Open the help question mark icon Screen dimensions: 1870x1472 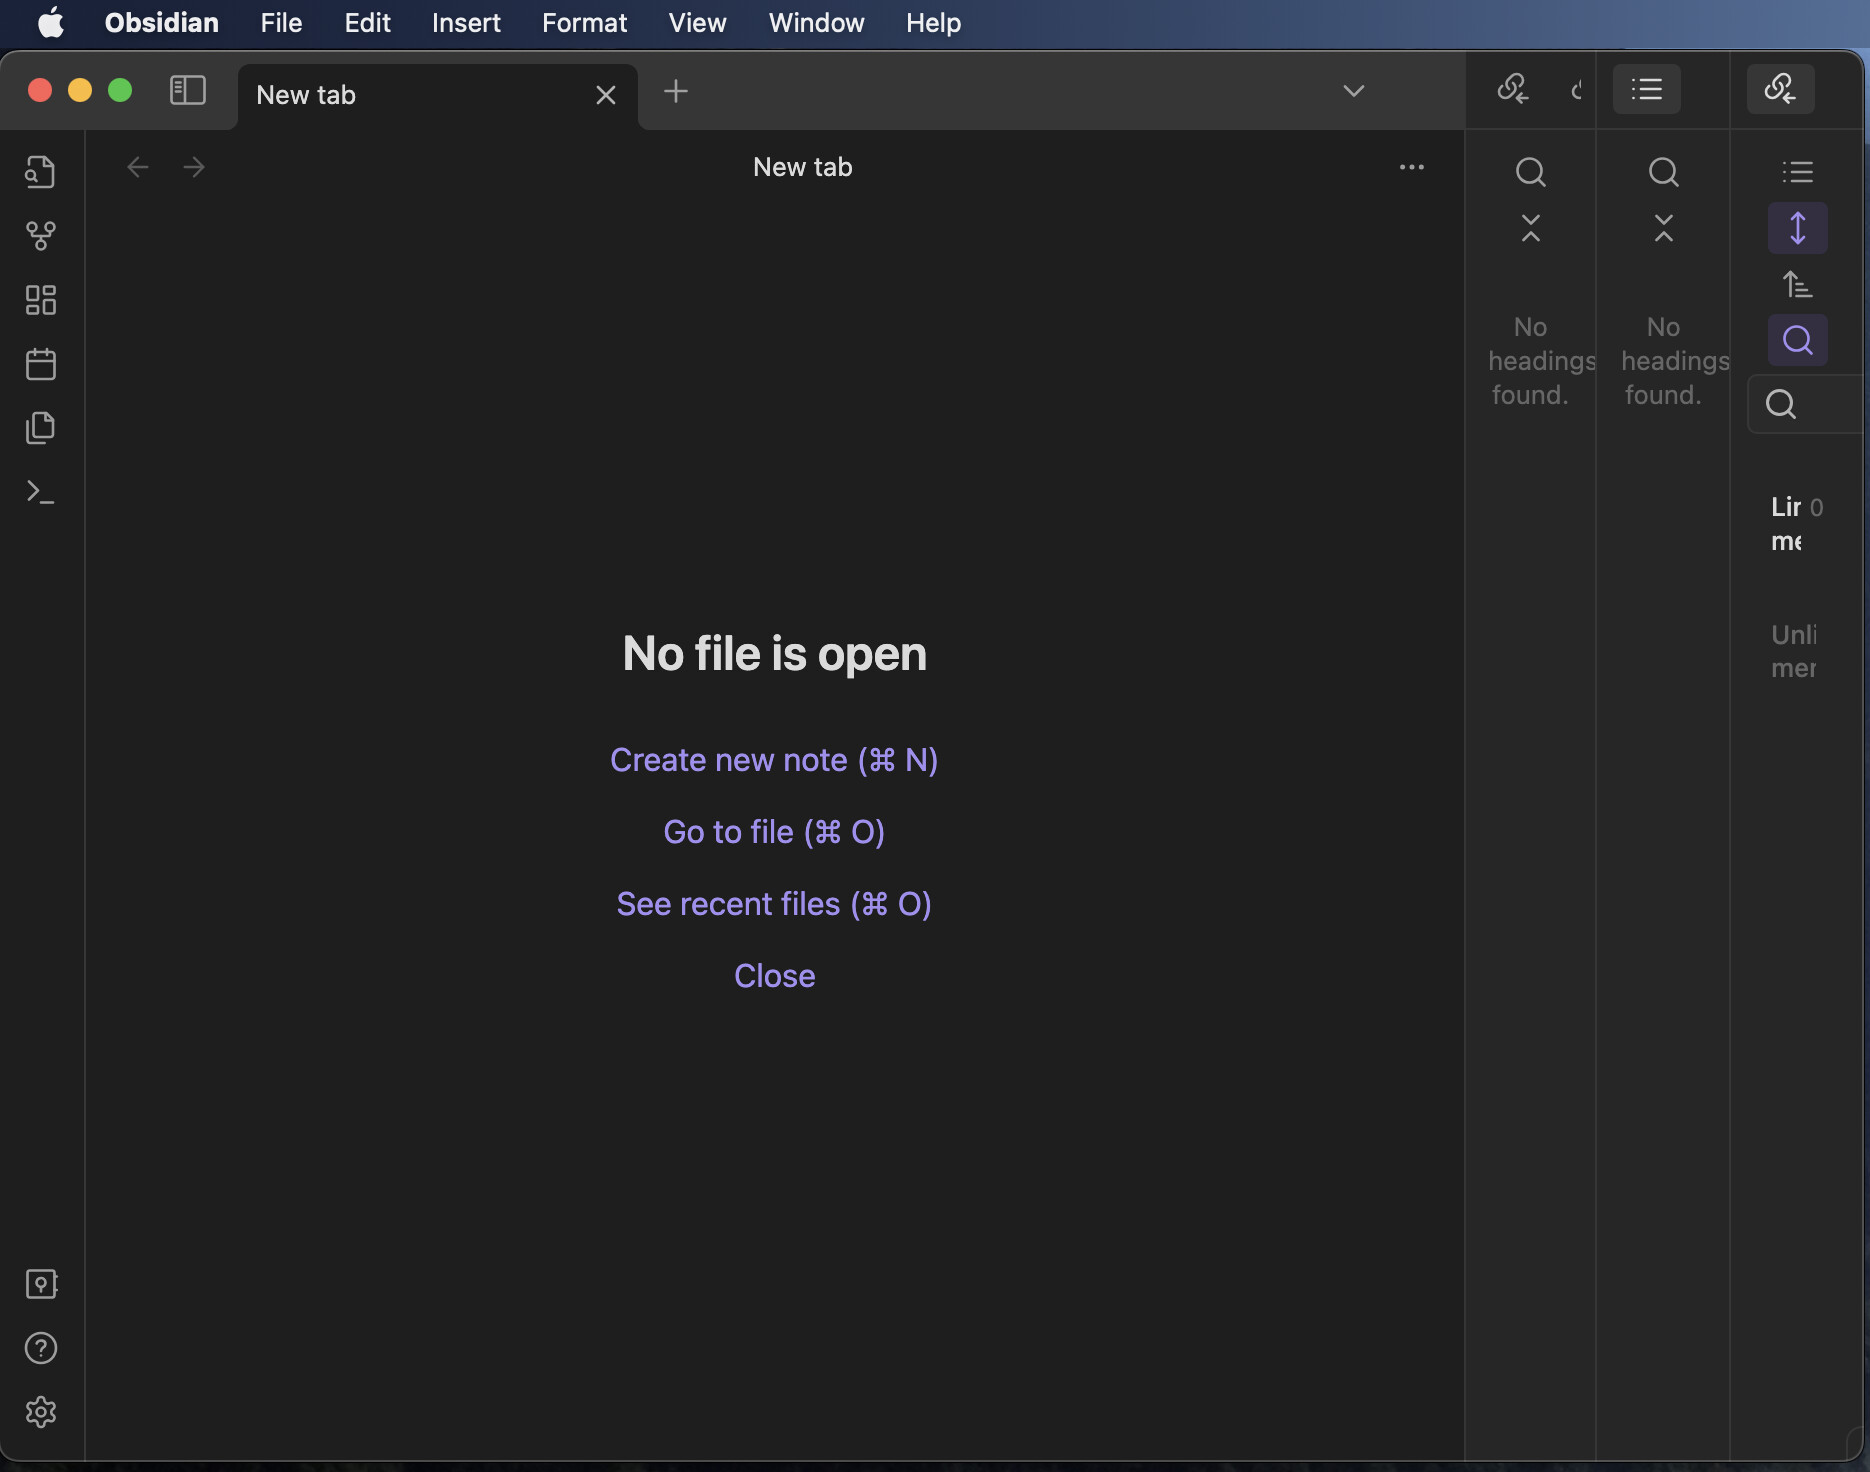(41, 1348)
